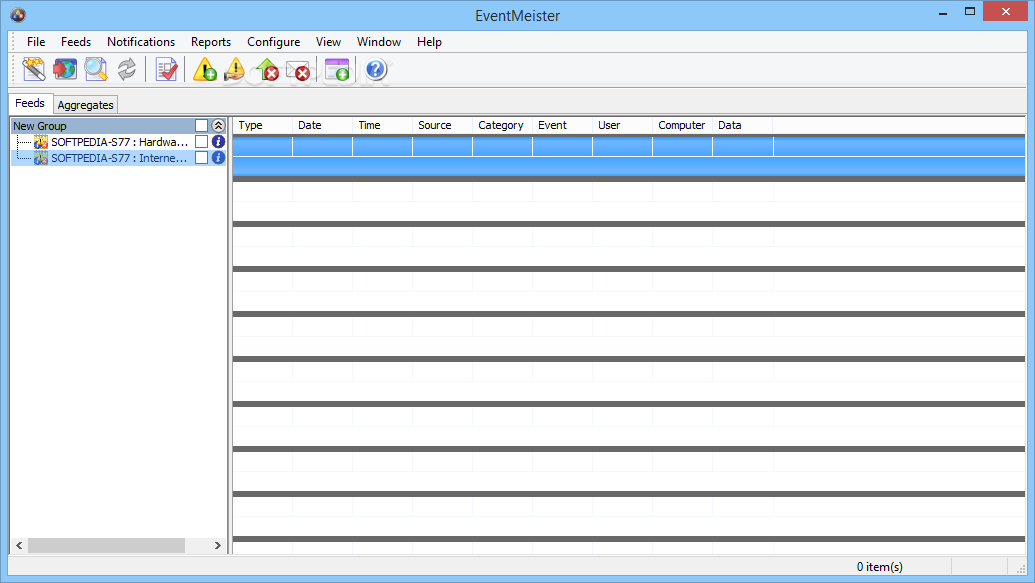The width and height of the screenshot is (1035, 583).
Task: Click the EventMeister title bar app icon
Action: 18,15
